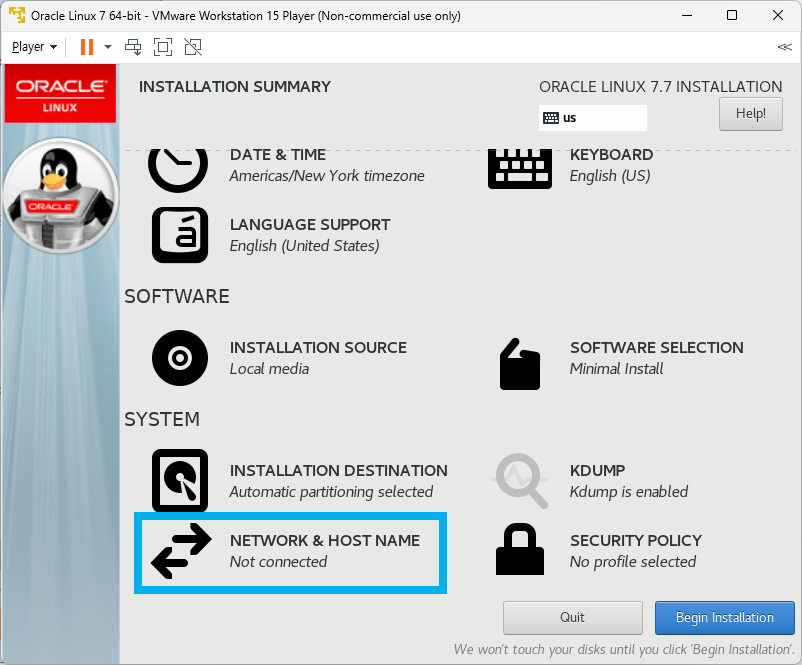Open Network & Host Name arrows icon
This screenshot has height=665, width=802.
[181, 551]
